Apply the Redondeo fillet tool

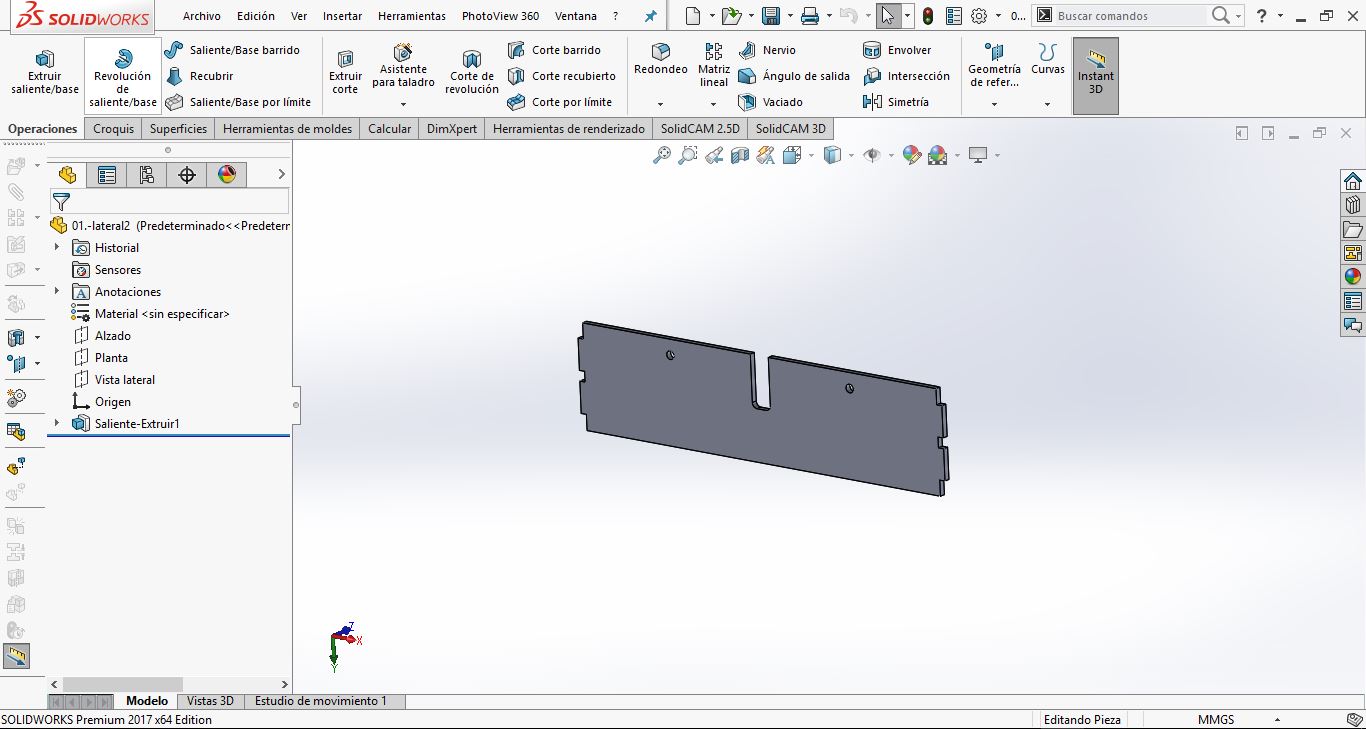coord(661,60)
